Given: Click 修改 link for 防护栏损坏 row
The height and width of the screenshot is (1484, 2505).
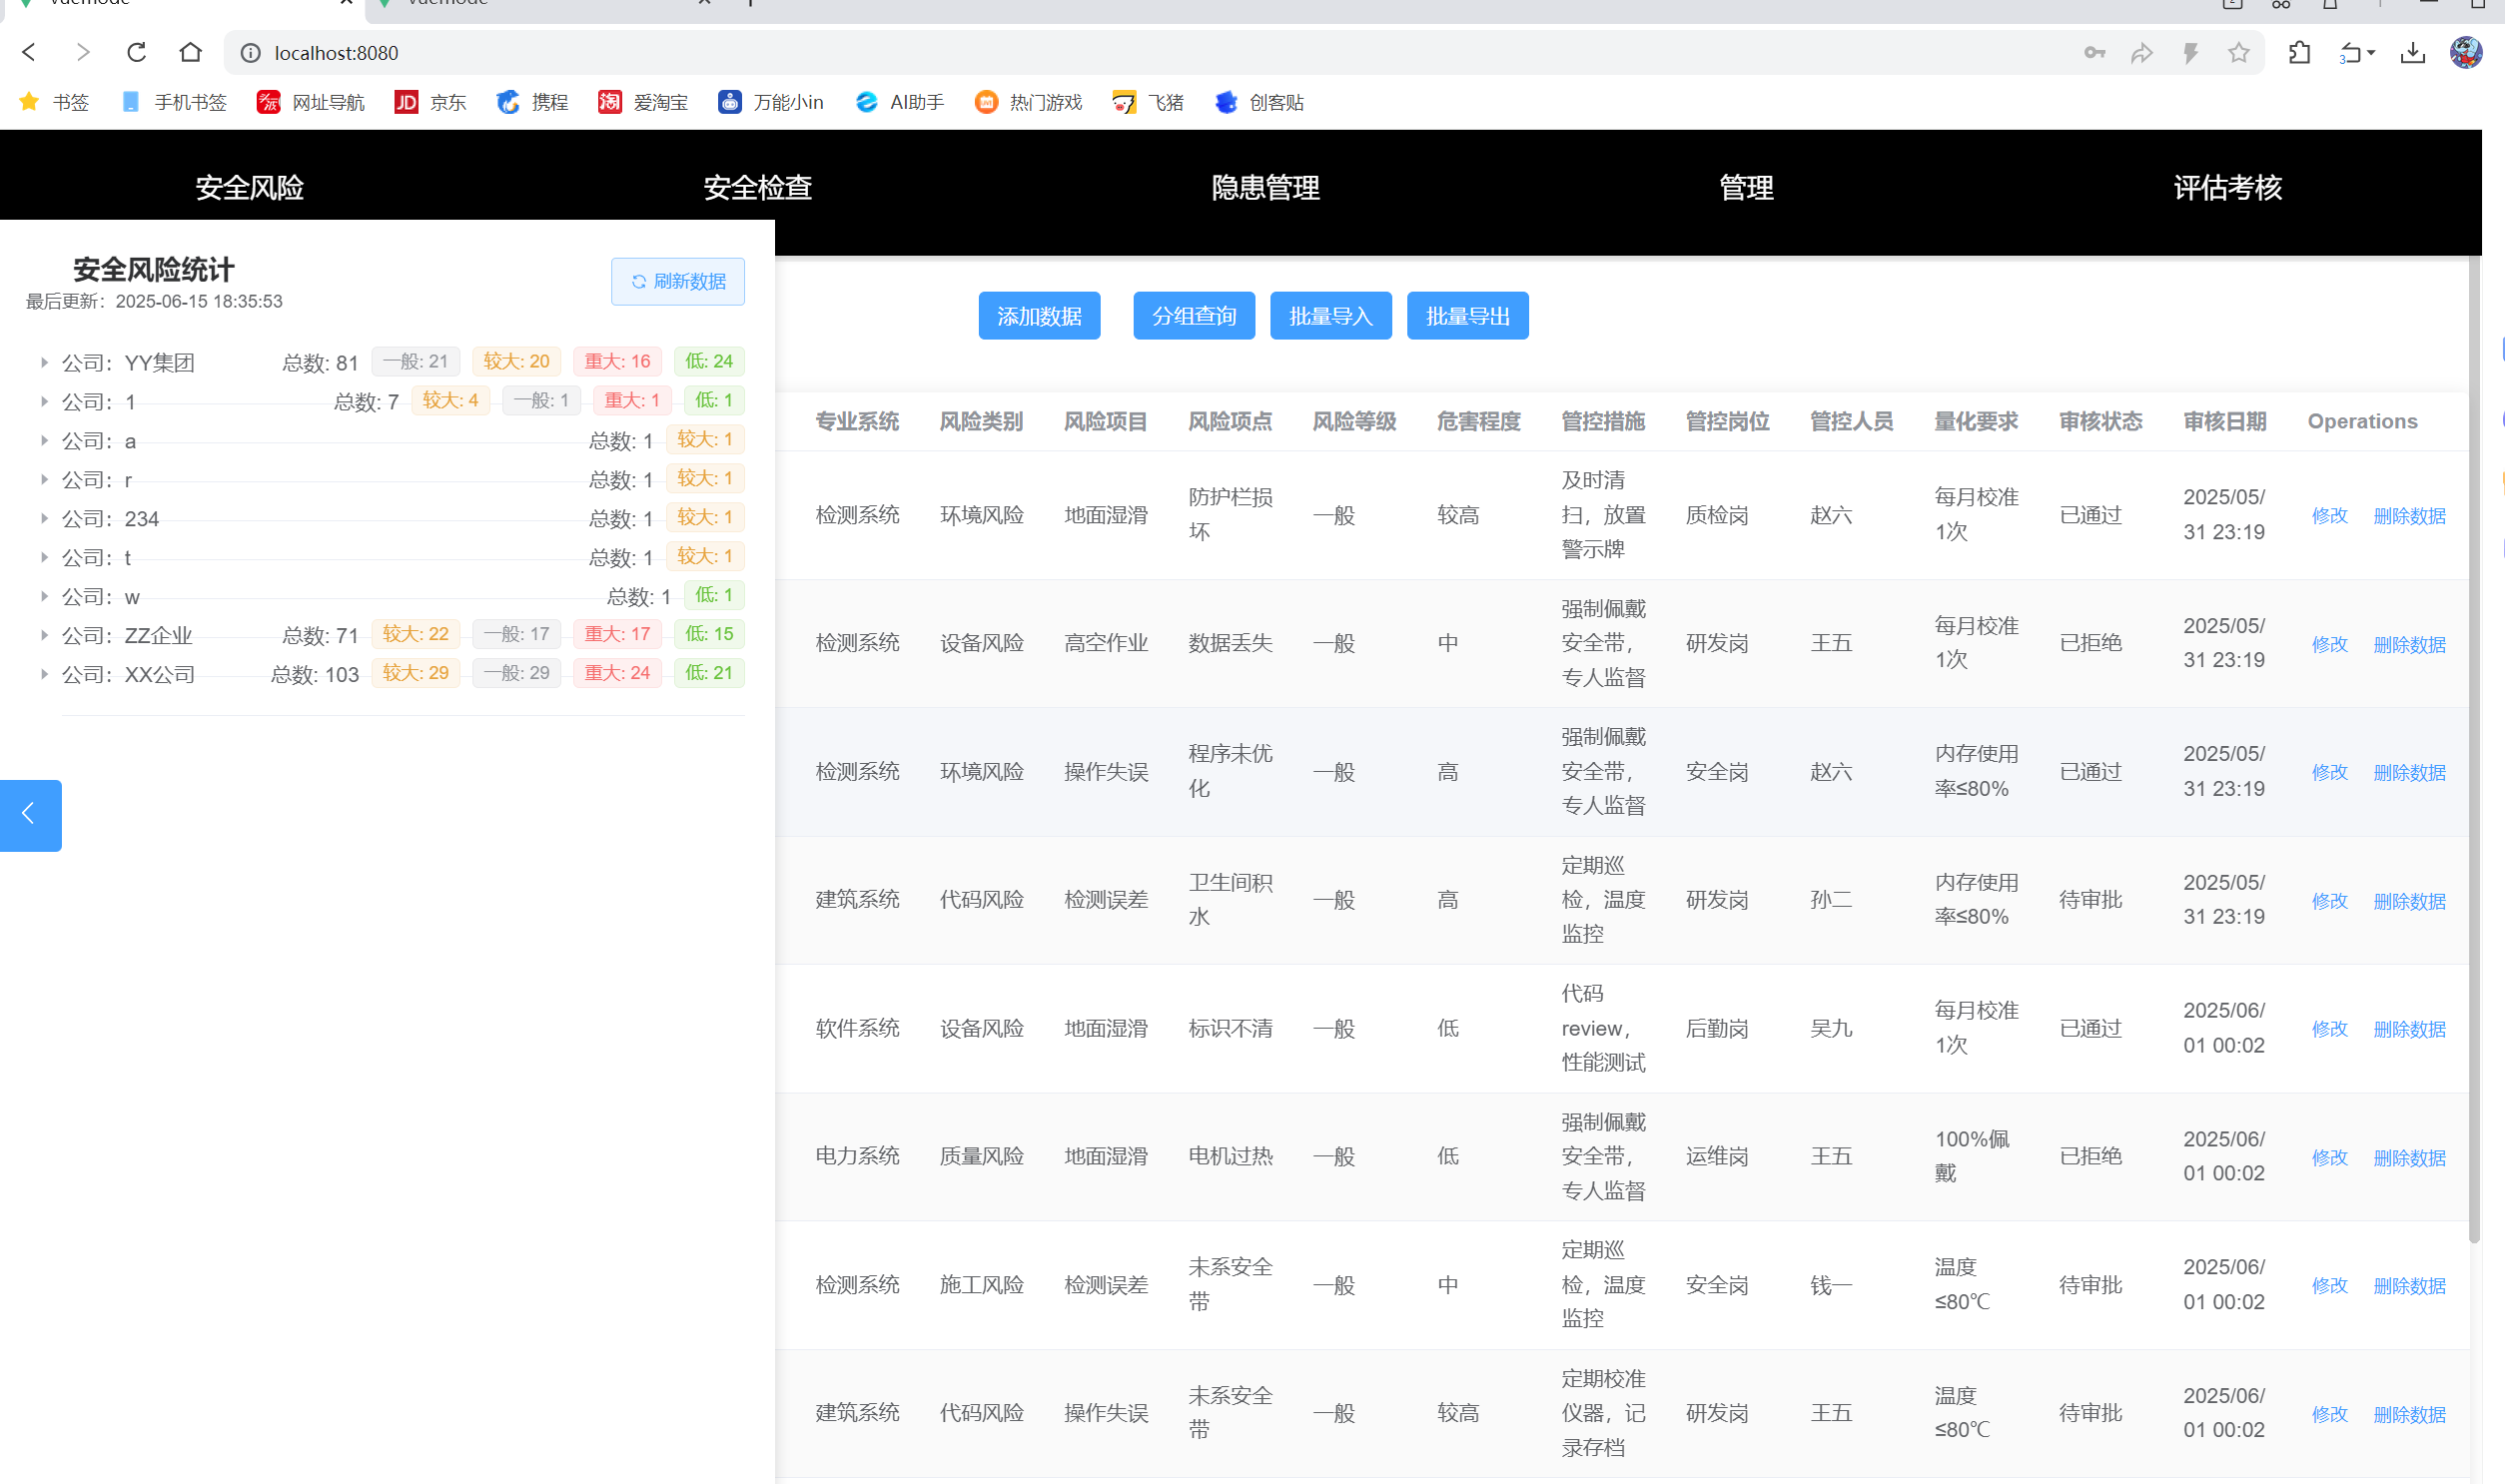Looking at the screenshot, I should click(2328, 516).
